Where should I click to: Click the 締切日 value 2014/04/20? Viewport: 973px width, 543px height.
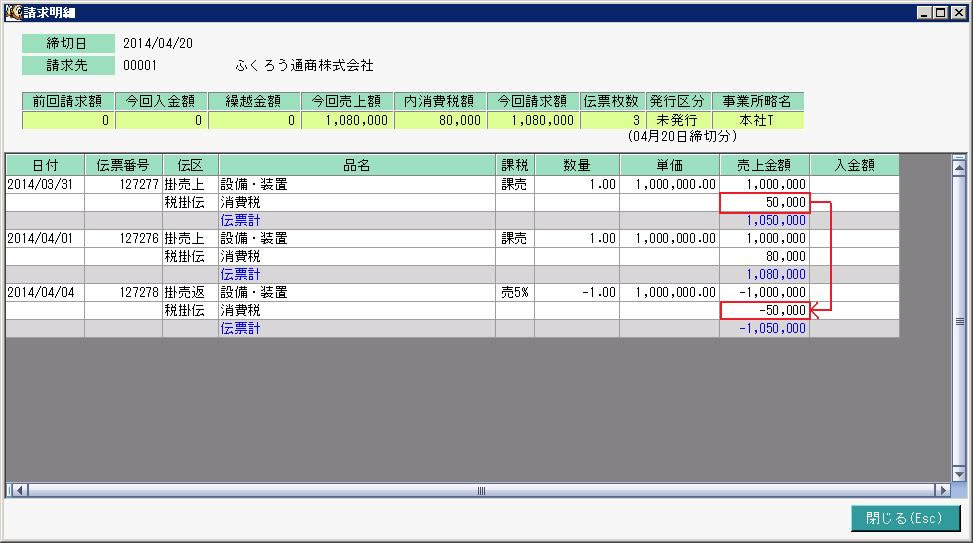(158, 43)
